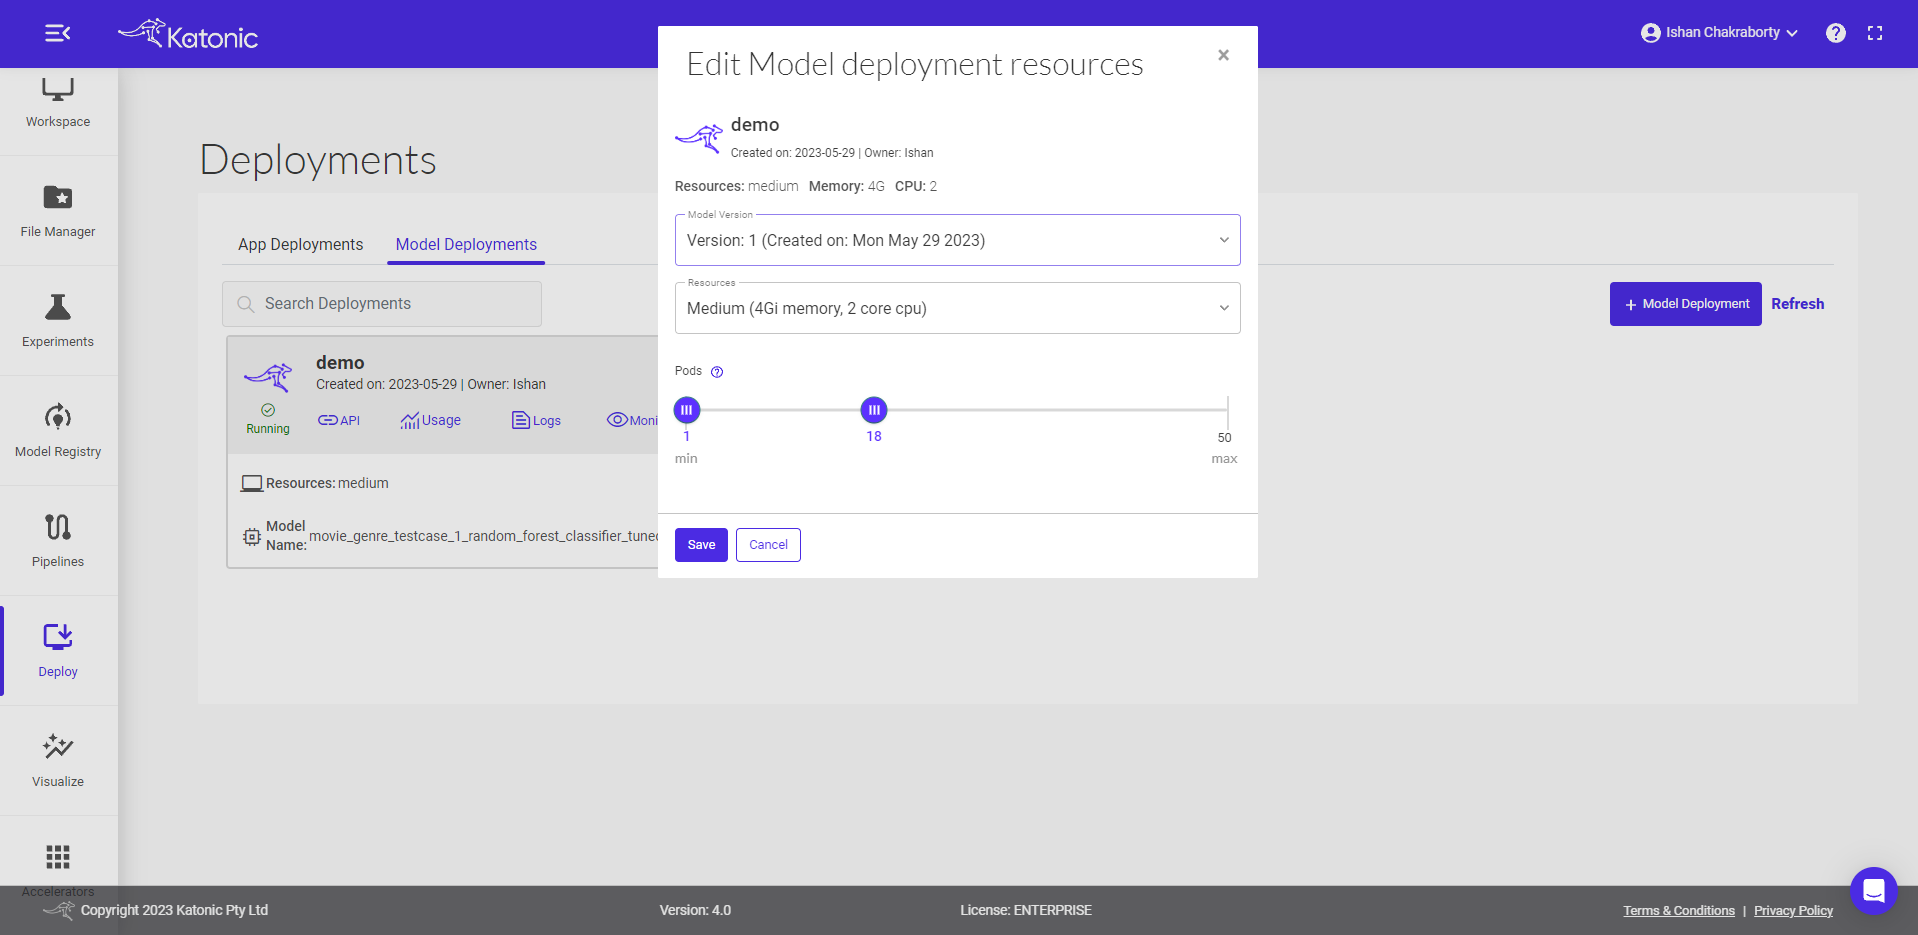Image resolution: width=1918 pixels, height=935 pixels.
Task: Navigate to Pipelines in the sidebar
Action: click(58, 541)
